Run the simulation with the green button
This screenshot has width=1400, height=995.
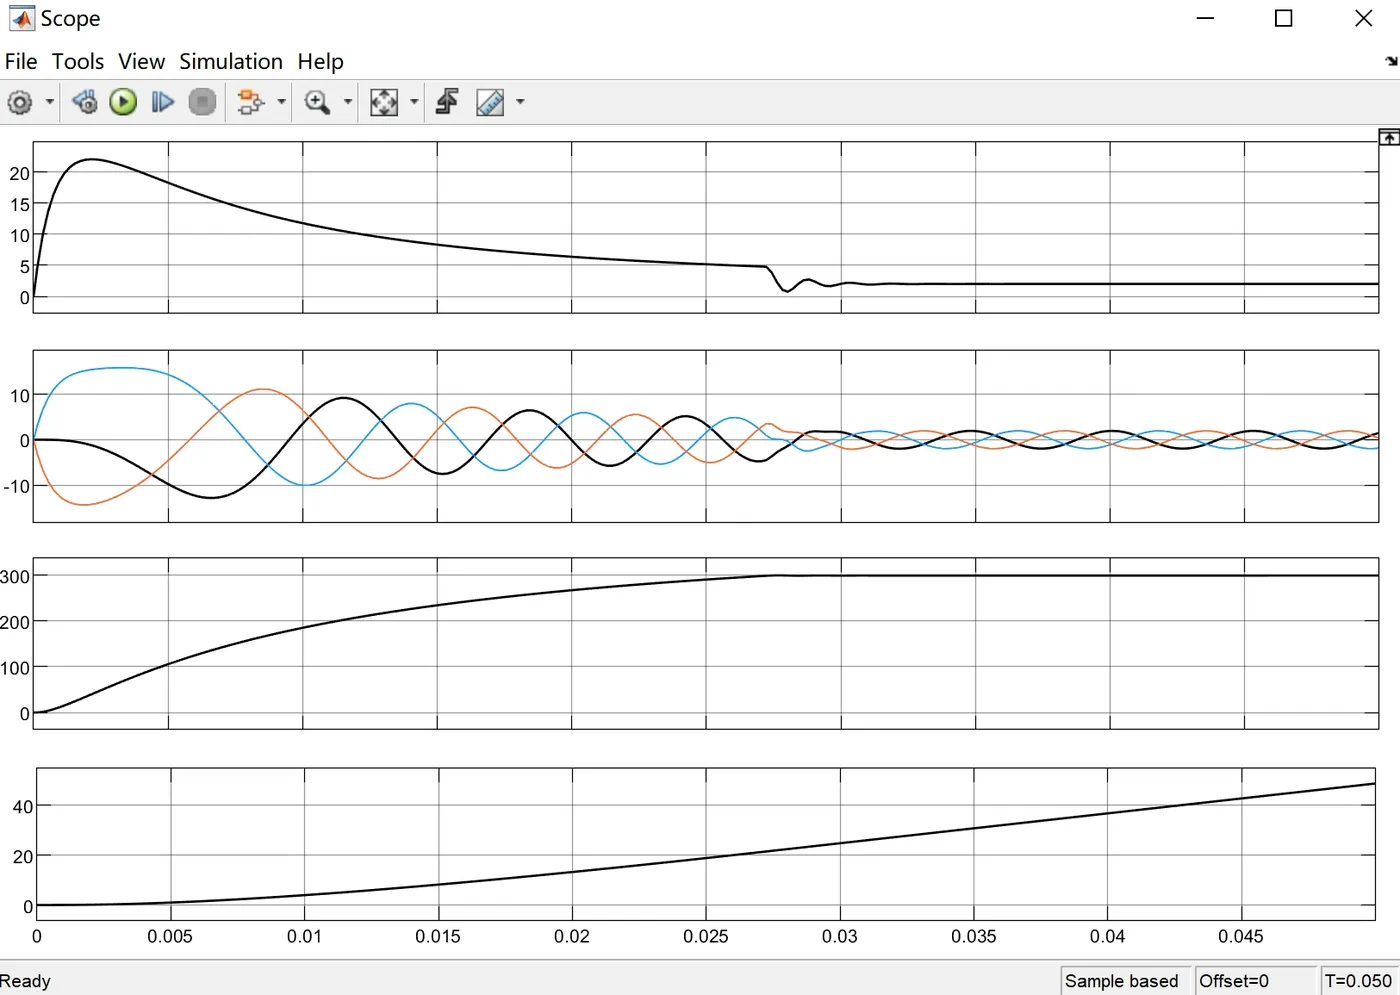pos(123,102)
